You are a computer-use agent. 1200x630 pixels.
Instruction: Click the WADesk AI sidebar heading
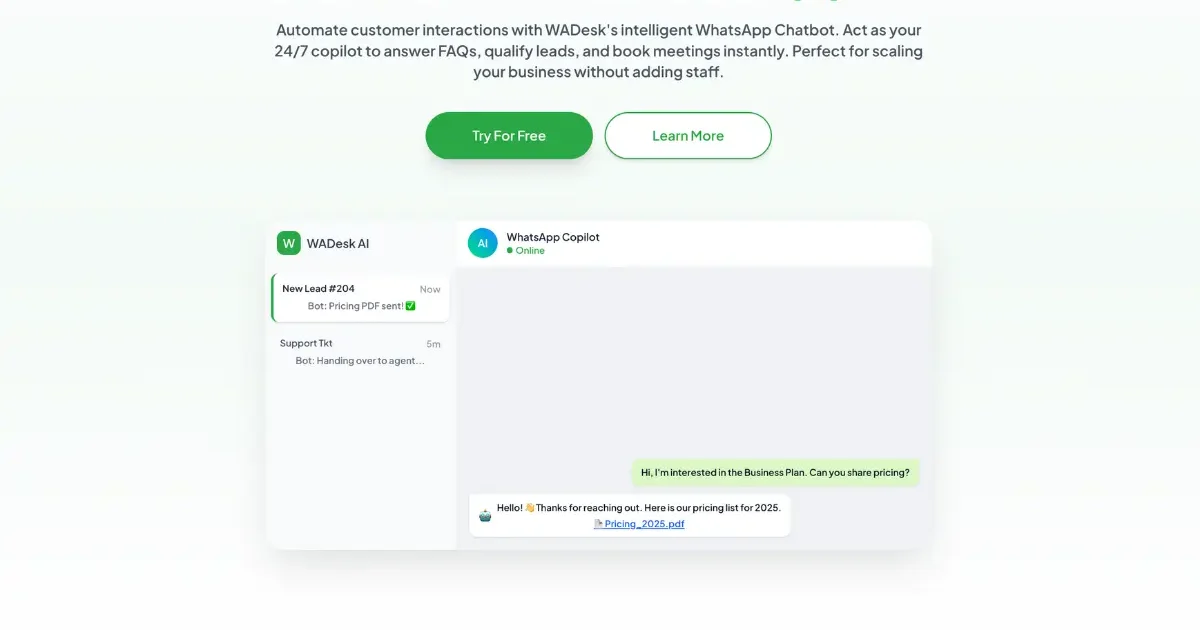coord(338,243)
